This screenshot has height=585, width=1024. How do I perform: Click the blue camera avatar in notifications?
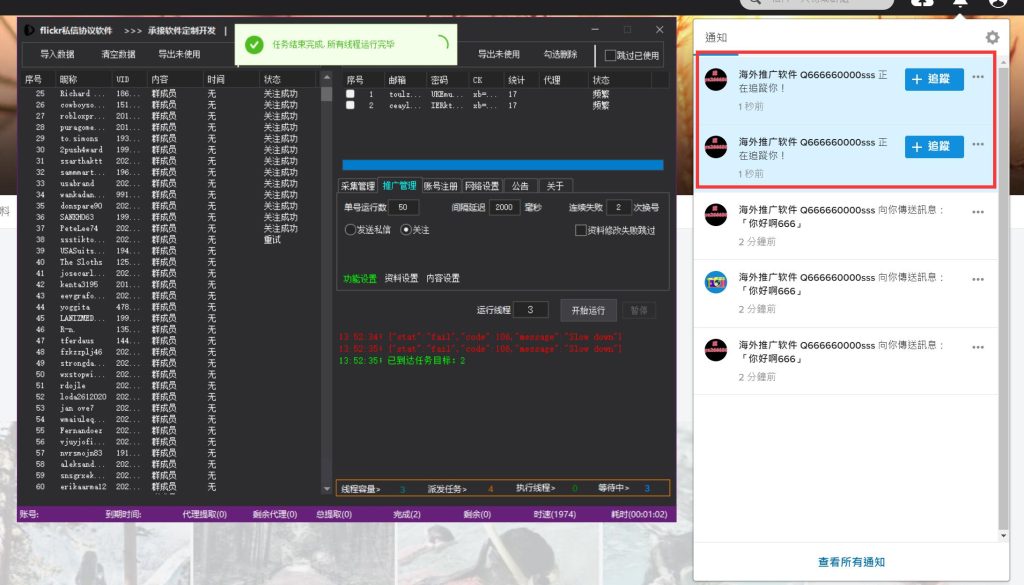[x=715, y=282]
